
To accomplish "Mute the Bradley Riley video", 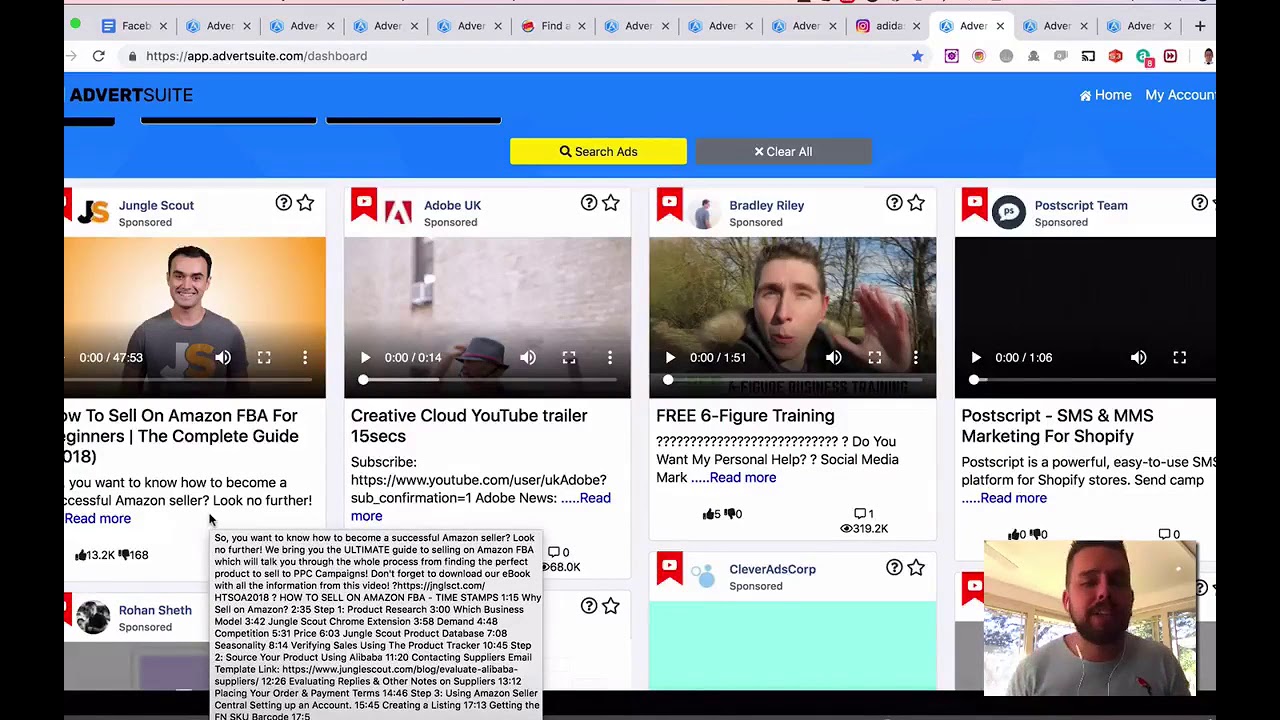I will click(833, 357).
